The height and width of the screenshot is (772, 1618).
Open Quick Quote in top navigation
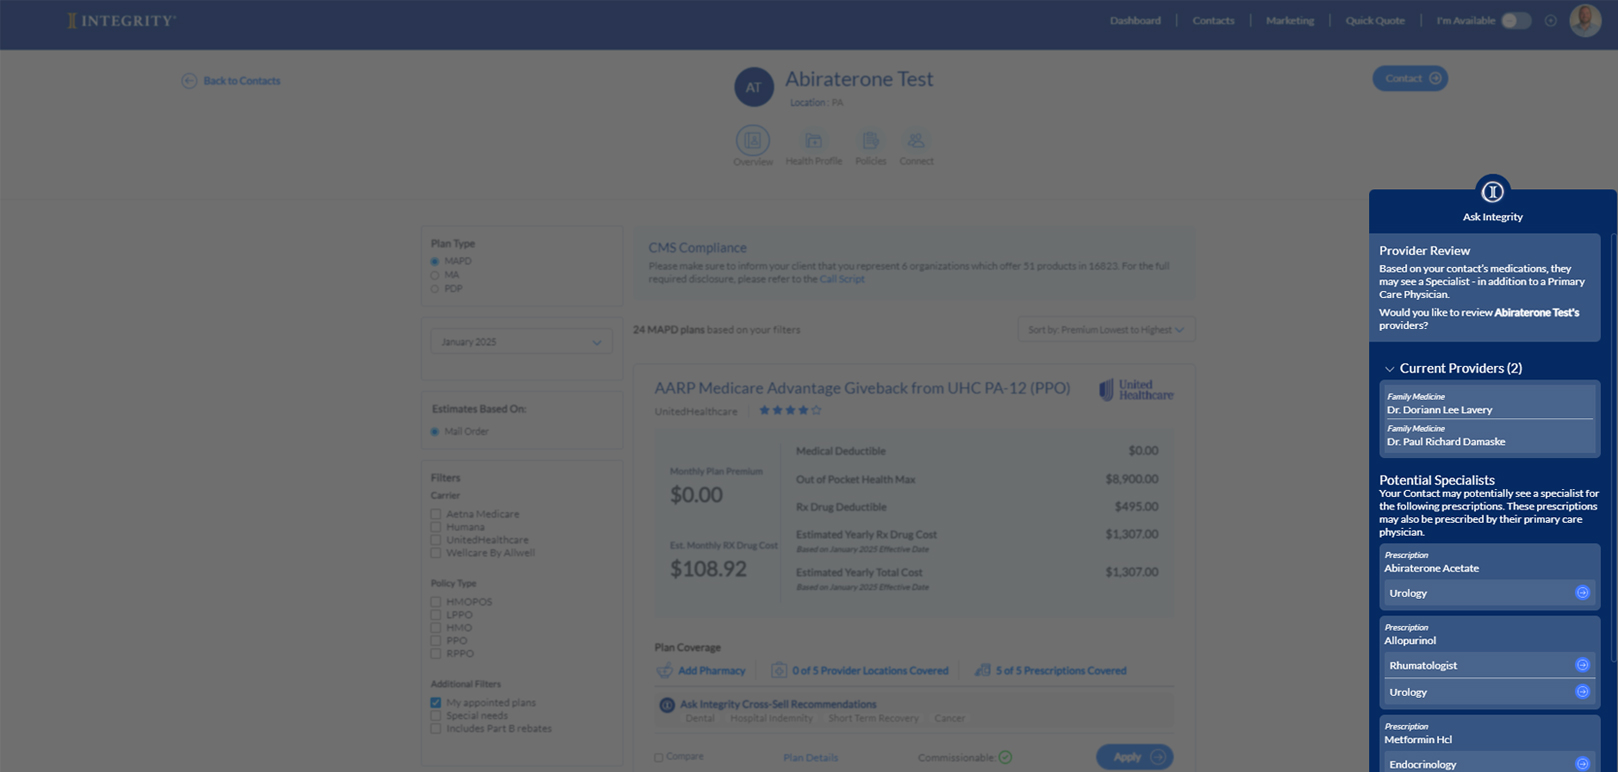click(x=1375, y=20)
